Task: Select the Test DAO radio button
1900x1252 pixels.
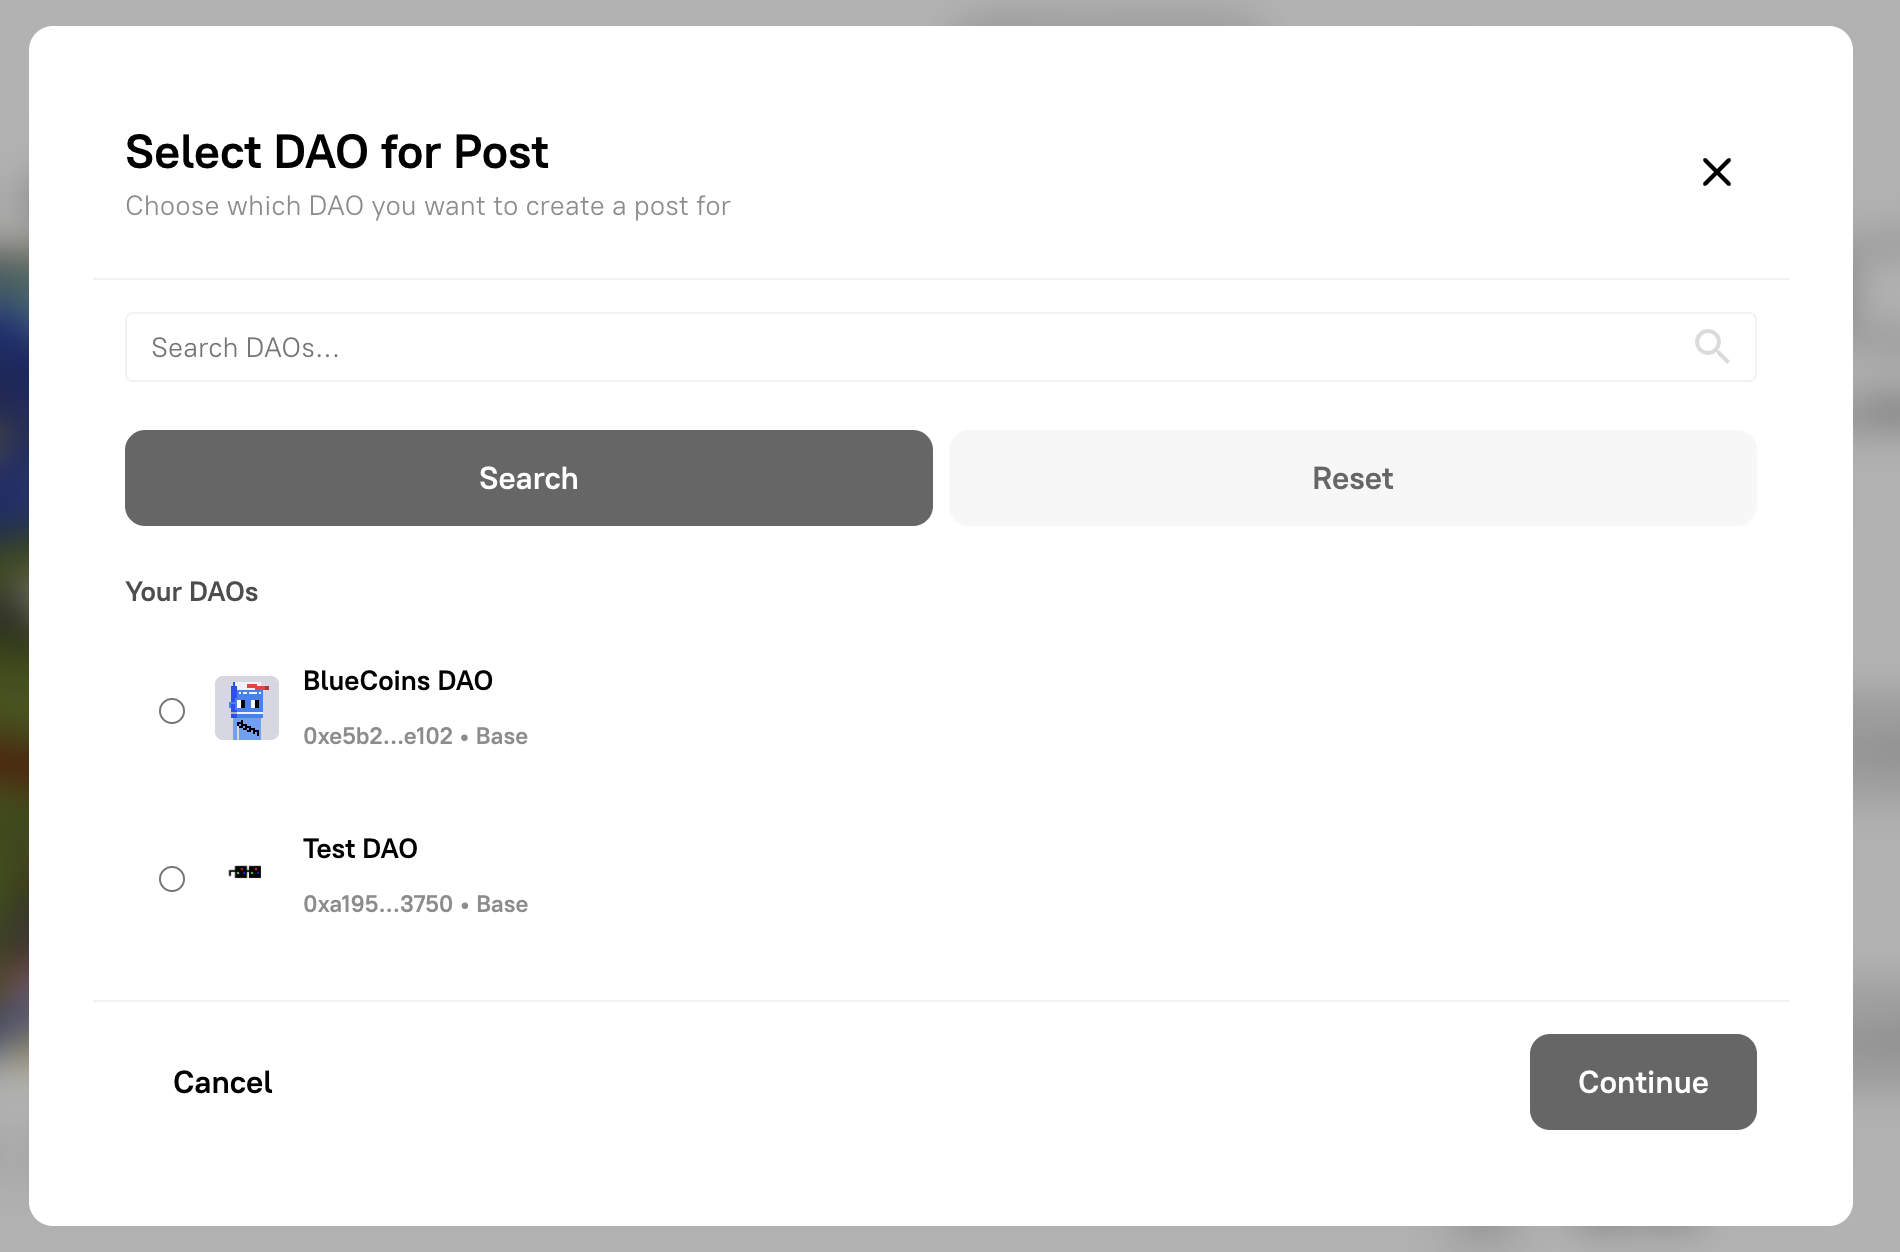Action: tap(172, 880)
